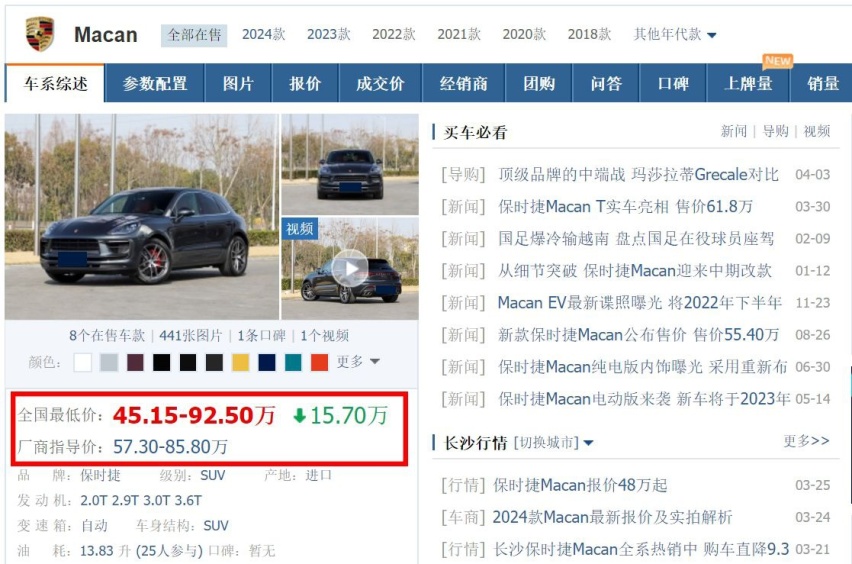This screenshot has width=852, height=564.
Task: Expand the 其他年代款 dropdown
Action: [675, 35]
